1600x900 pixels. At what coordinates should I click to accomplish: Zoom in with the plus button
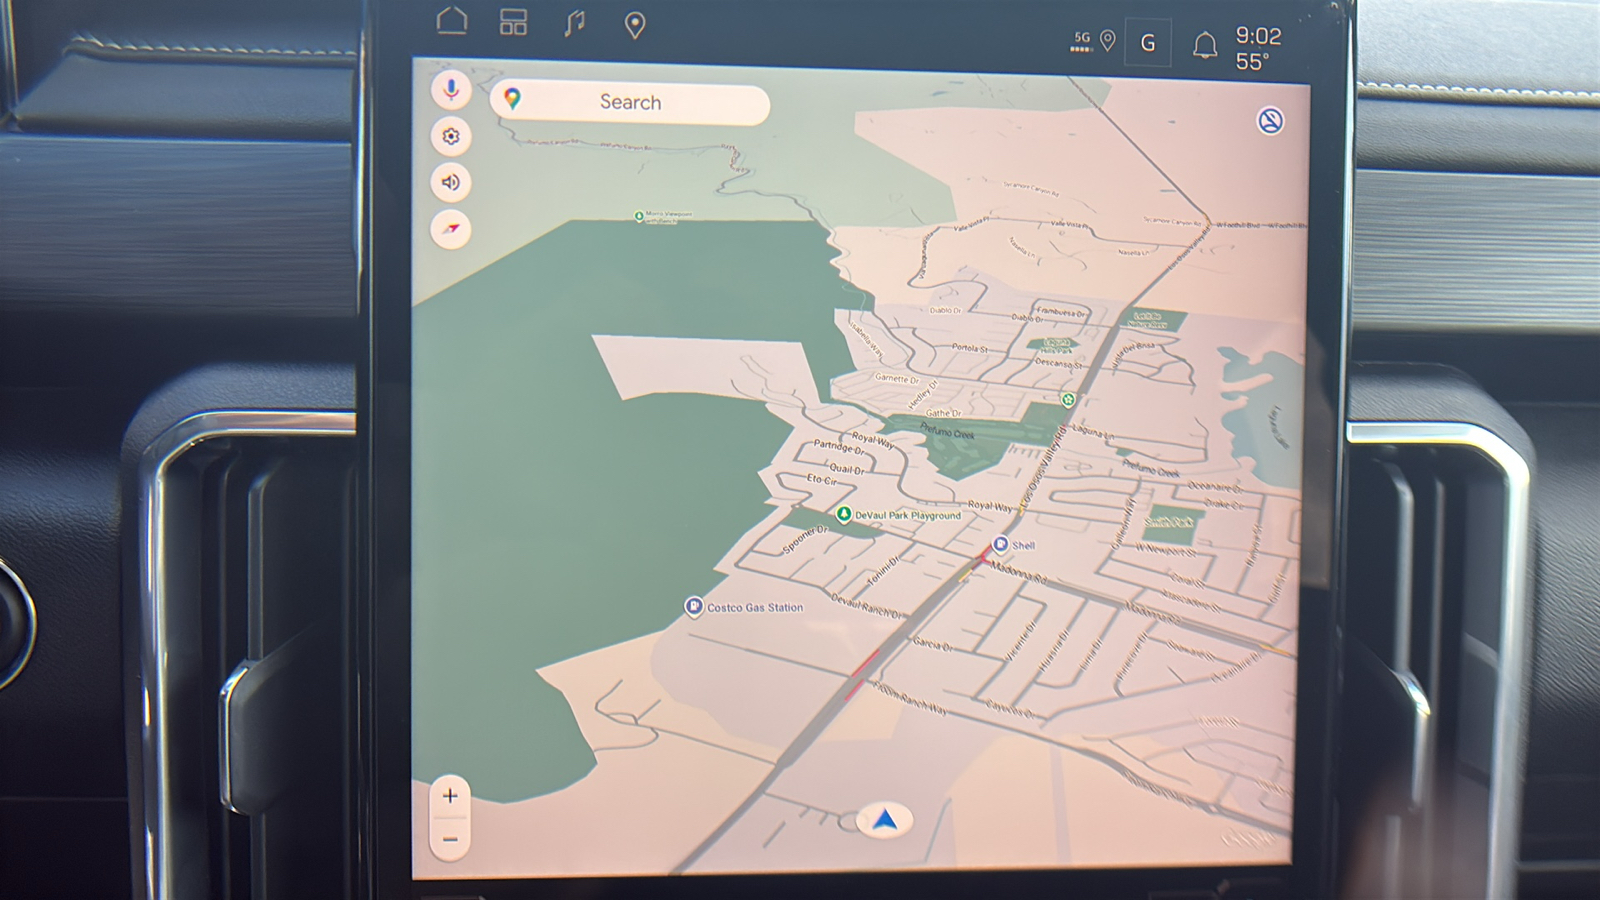pos(450,796)
